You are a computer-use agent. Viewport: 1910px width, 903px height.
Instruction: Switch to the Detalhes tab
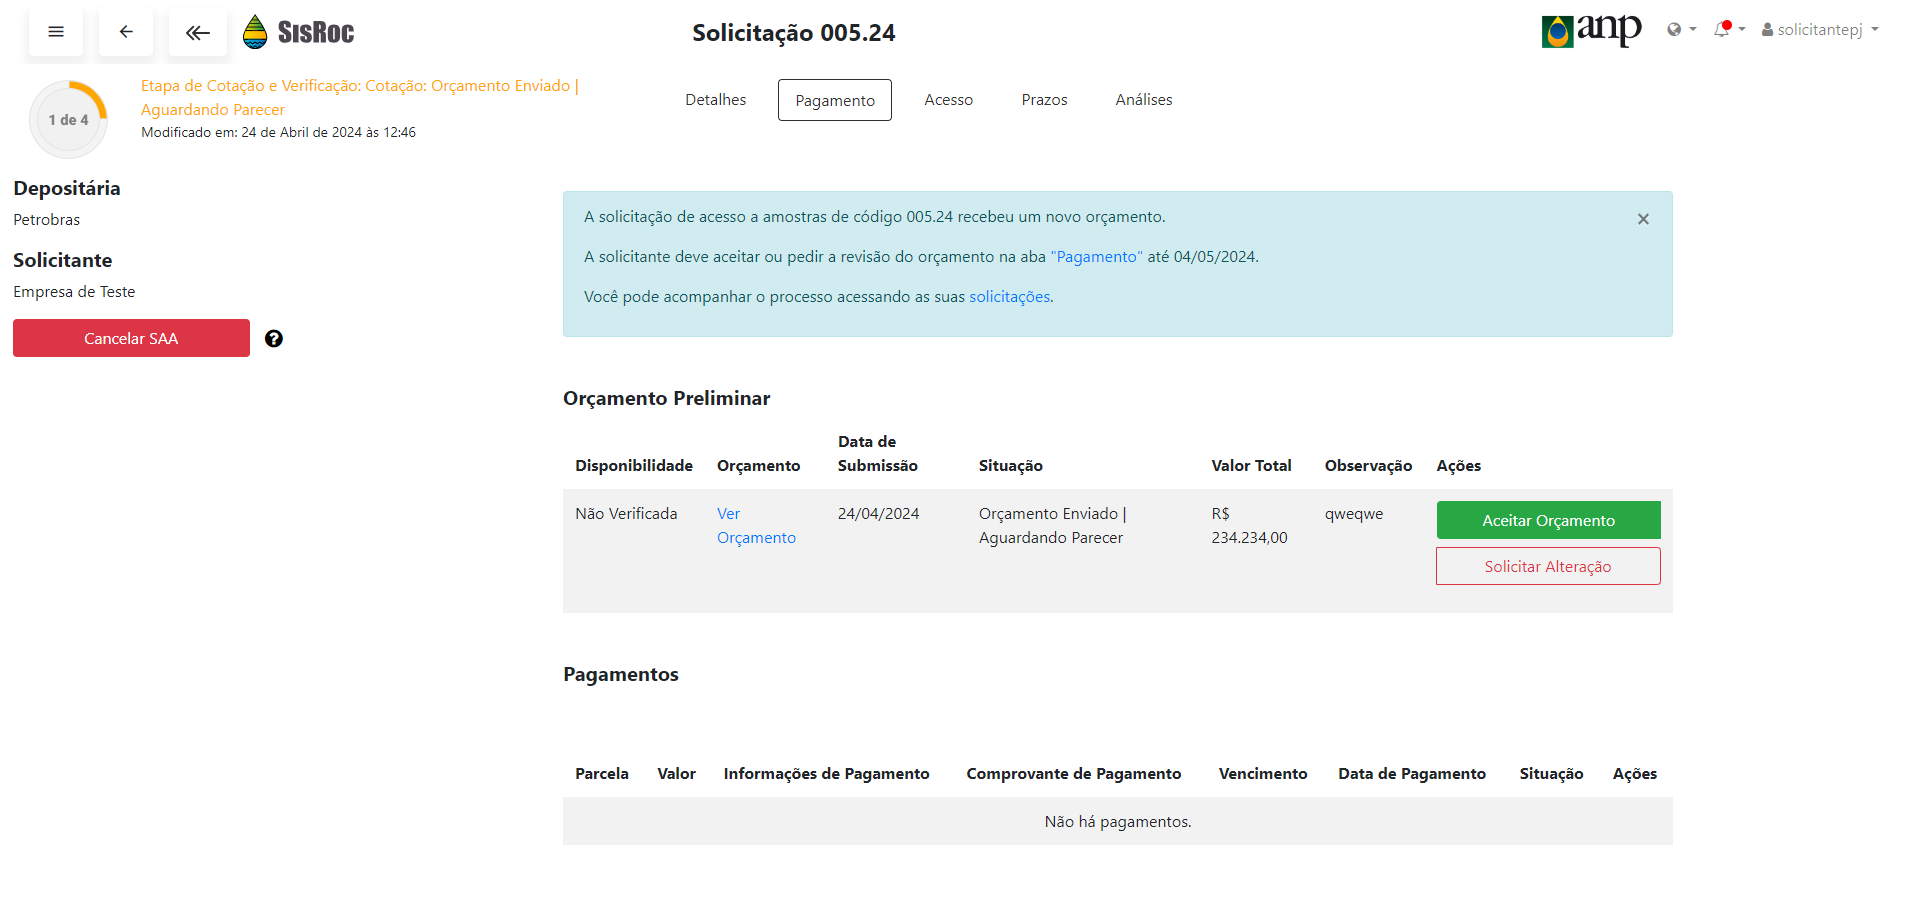[715, 100]
